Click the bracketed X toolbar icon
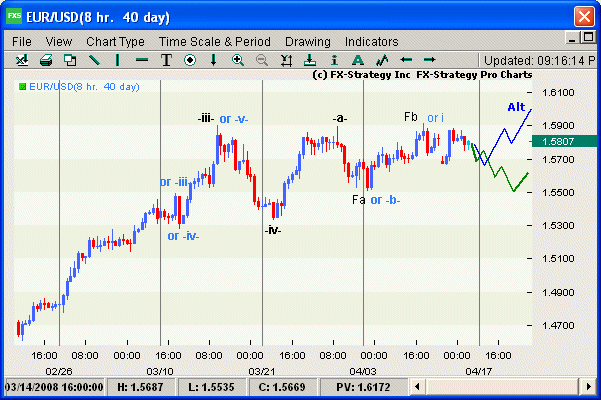 pyautogui.click(x=286, y=60)
